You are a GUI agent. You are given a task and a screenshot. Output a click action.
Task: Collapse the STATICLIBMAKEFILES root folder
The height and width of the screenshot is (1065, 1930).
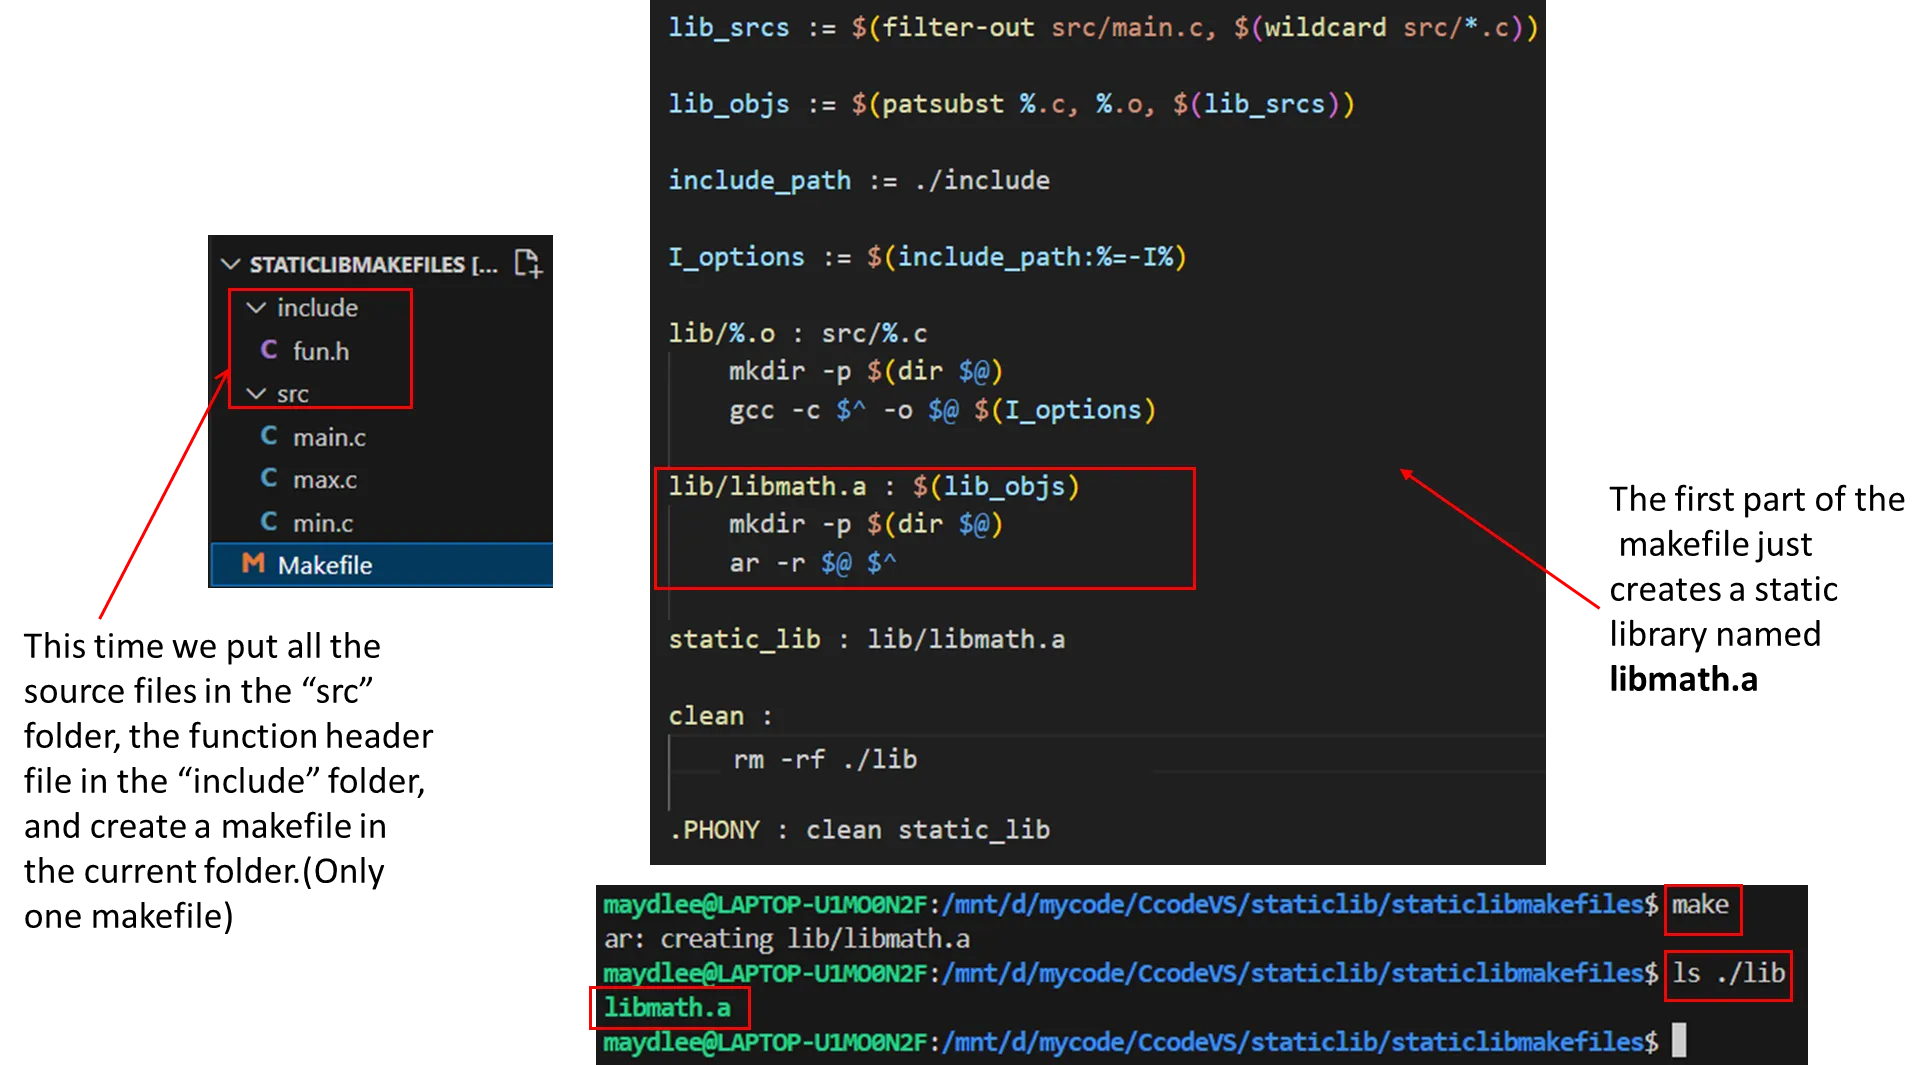pyautogui.click(x=231, y=264)
